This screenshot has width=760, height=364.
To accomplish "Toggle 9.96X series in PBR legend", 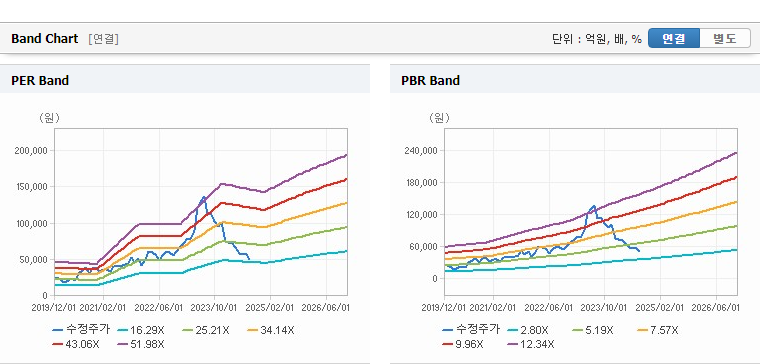I will click(x=463, y=344).
